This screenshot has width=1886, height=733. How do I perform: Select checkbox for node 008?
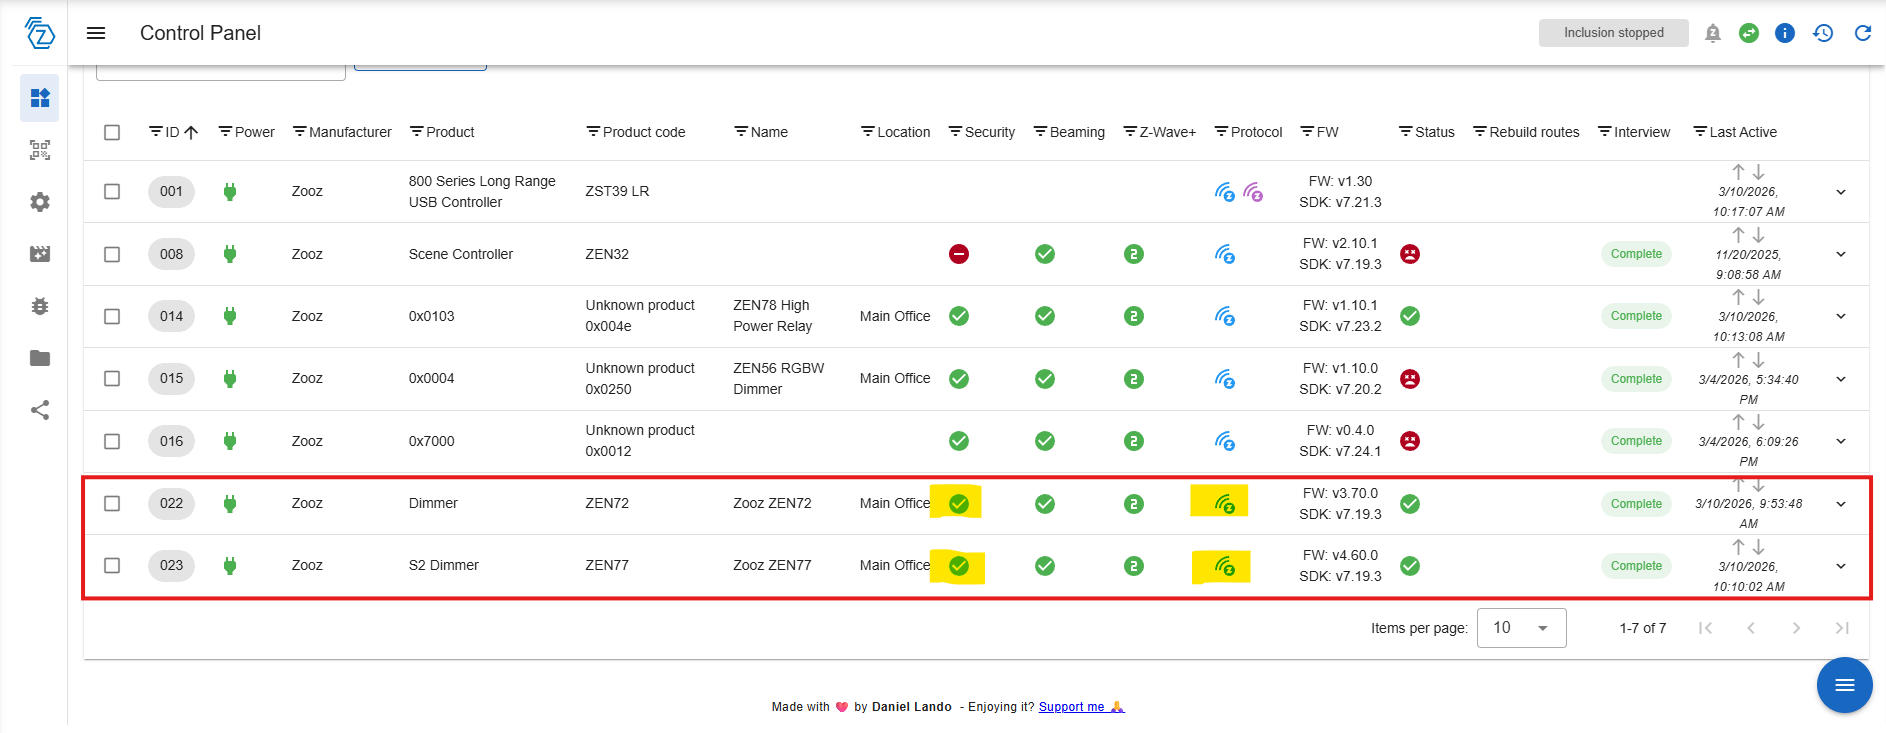[x=112, y=254]
